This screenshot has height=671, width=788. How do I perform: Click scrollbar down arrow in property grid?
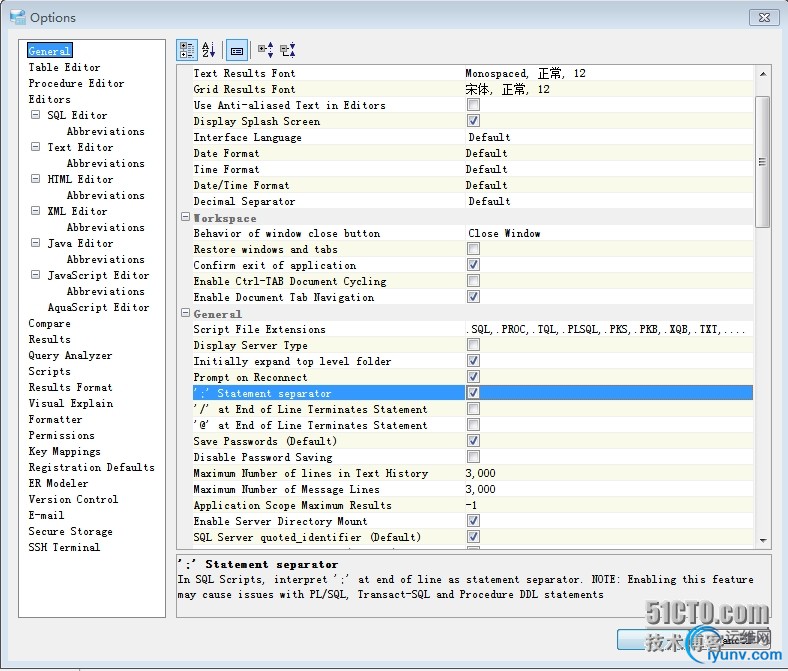pos(763,541)
